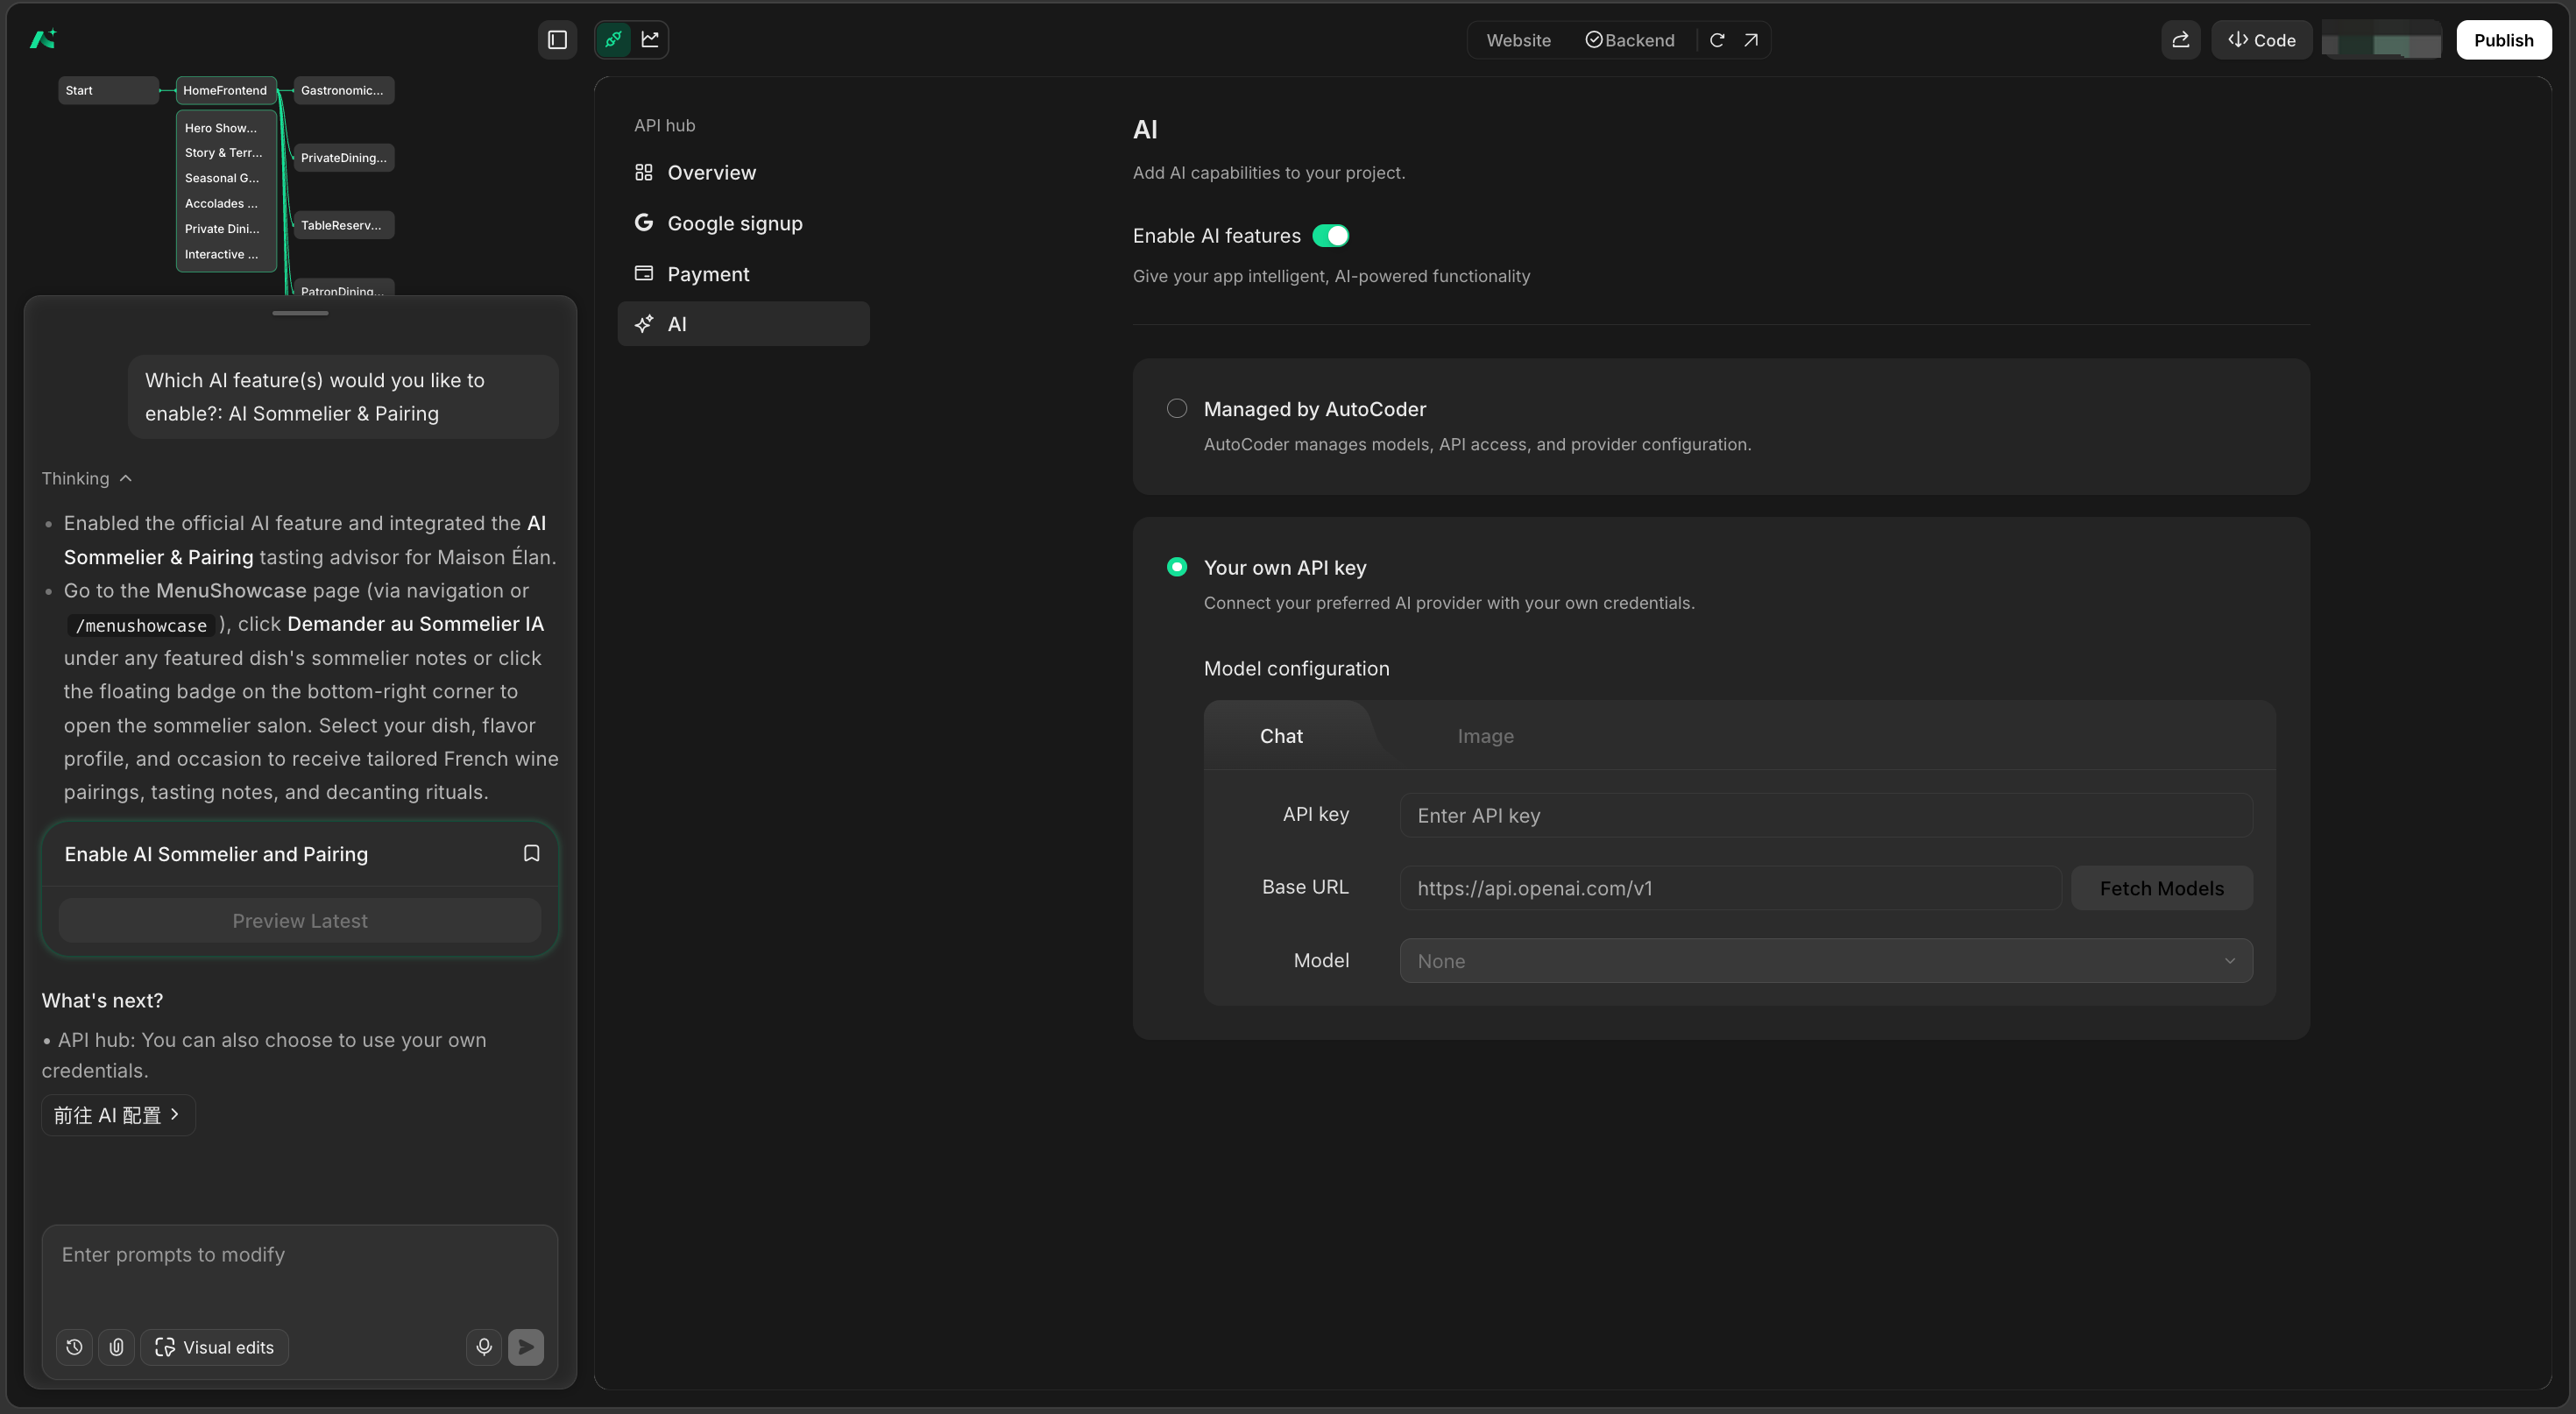This screenshot has width=2576, height=1414.
Task: Grab the chat panel drag handle
Action: point(300,313)
